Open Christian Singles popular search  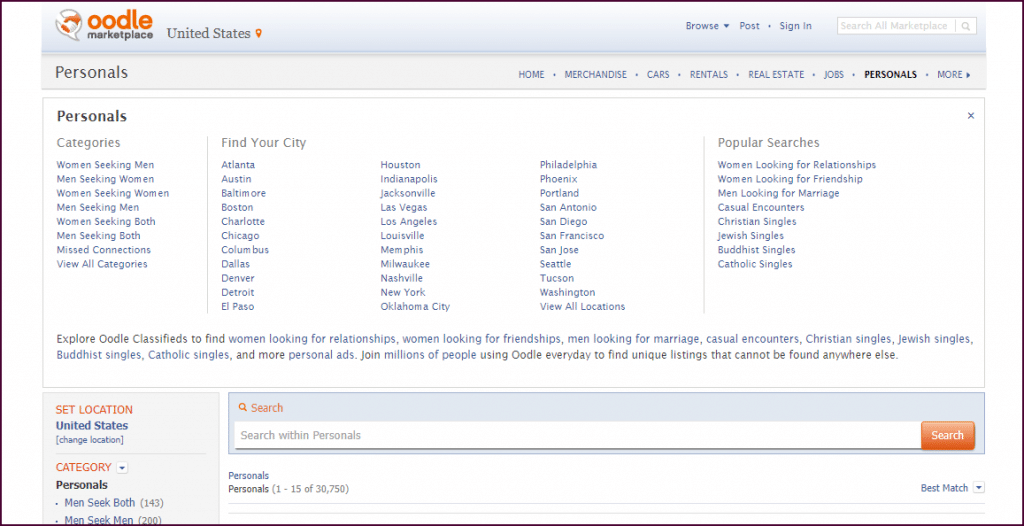pyautogui.click(x=757, y=222)
